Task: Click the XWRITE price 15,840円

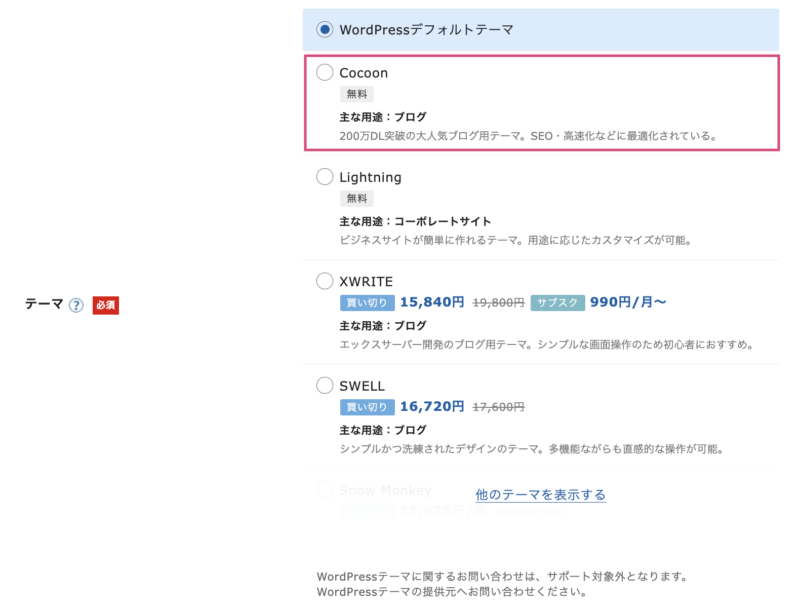Action: coord(432,302)
